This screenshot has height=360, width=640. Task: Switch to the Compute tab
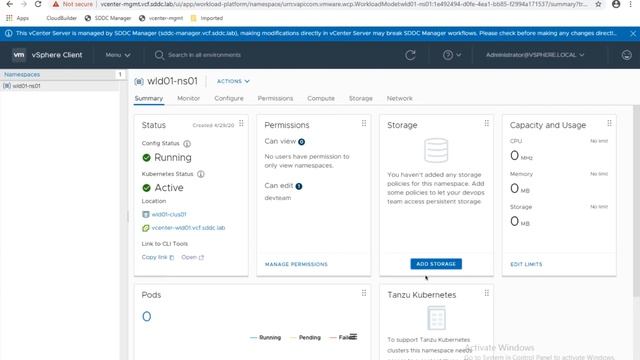[x=321, y=98]
